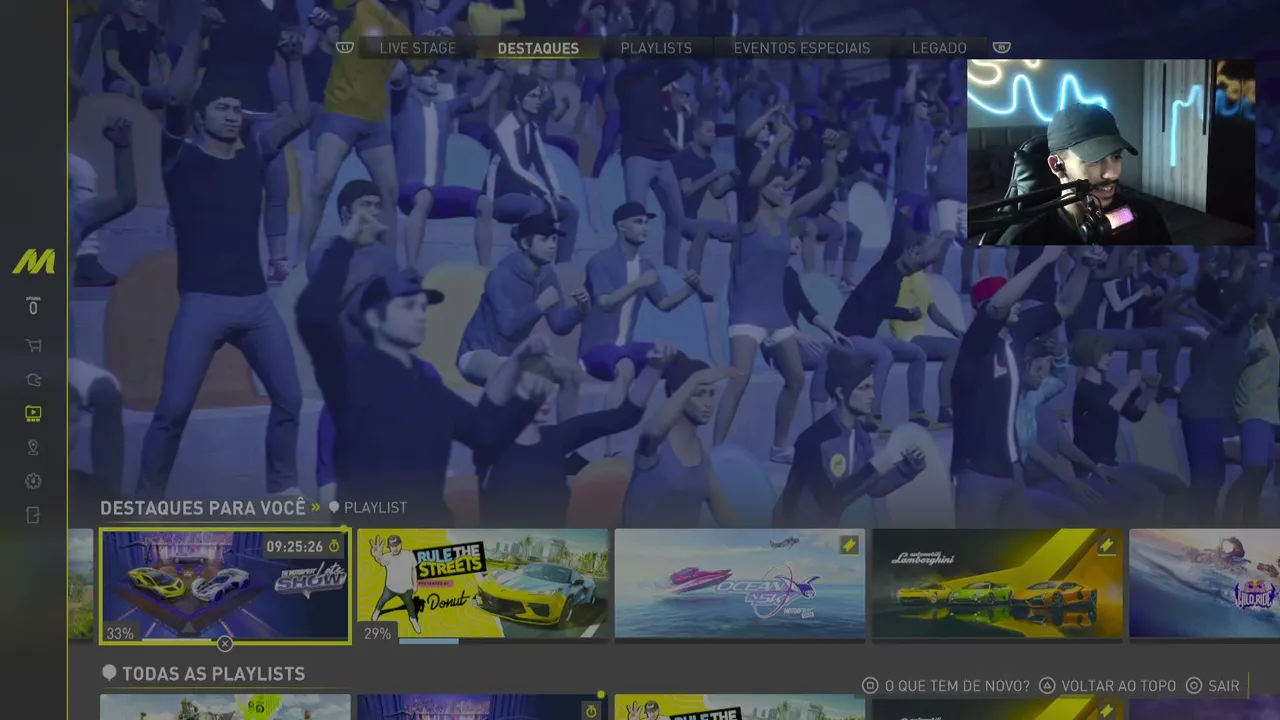Click the Todas as Playlists heading
This screenshot has height=720, width=1280.
[x=213, y=674]
